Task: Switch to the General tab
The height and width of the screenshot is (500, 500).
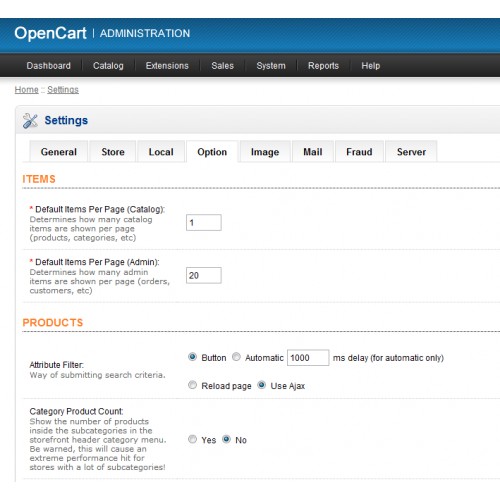Action: point(59,152)
